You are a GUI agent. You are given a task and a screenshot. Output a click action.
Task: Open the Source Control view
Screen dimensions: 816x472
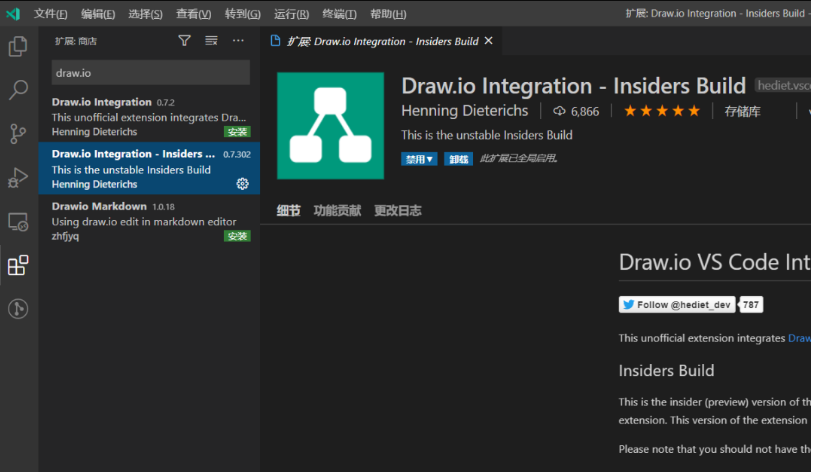point(18,134)
